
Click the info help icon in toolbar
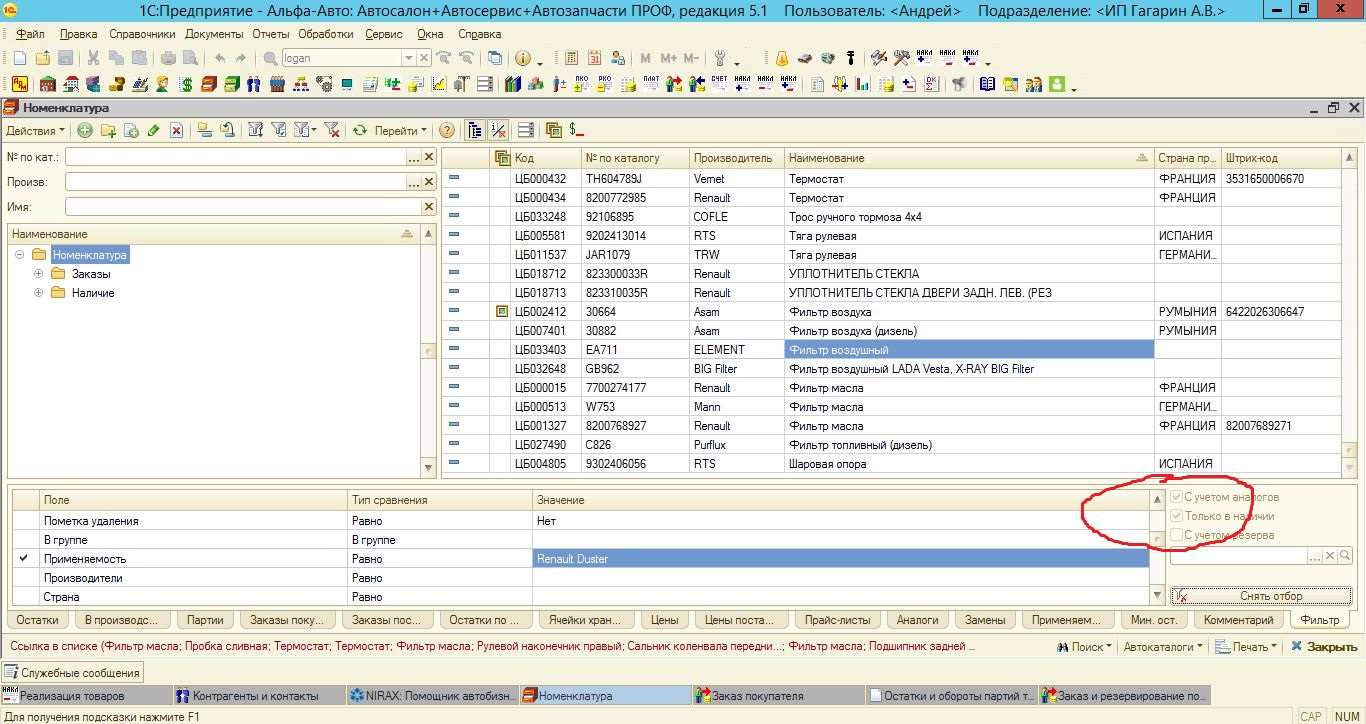tap(522, 58)
